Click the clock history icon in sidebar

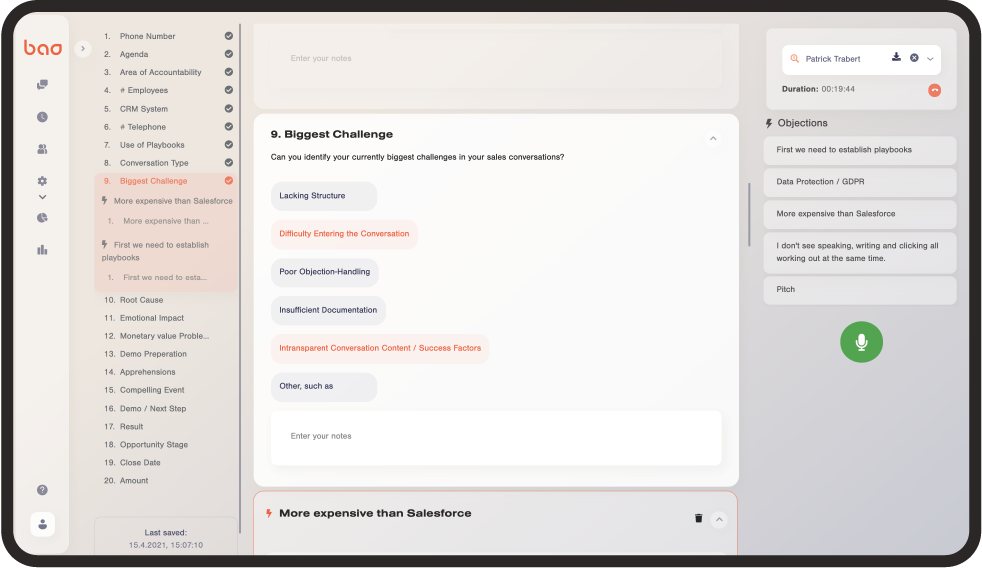(42, 117)
